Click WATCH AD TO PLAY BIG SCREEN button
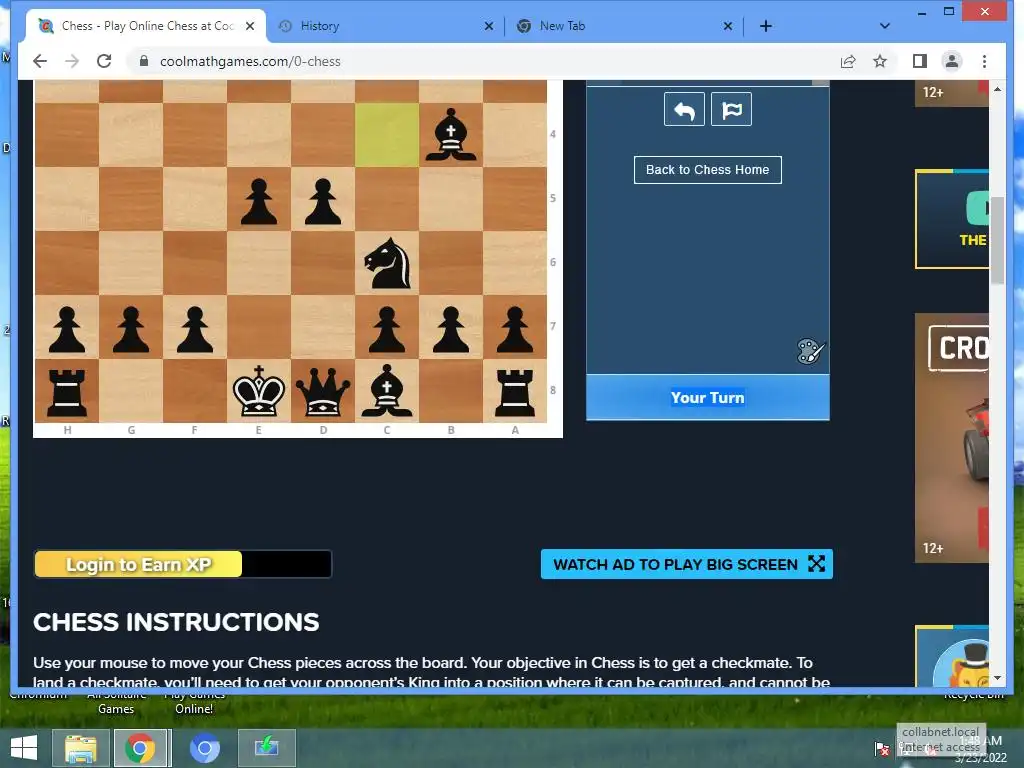 click(686, 564)
